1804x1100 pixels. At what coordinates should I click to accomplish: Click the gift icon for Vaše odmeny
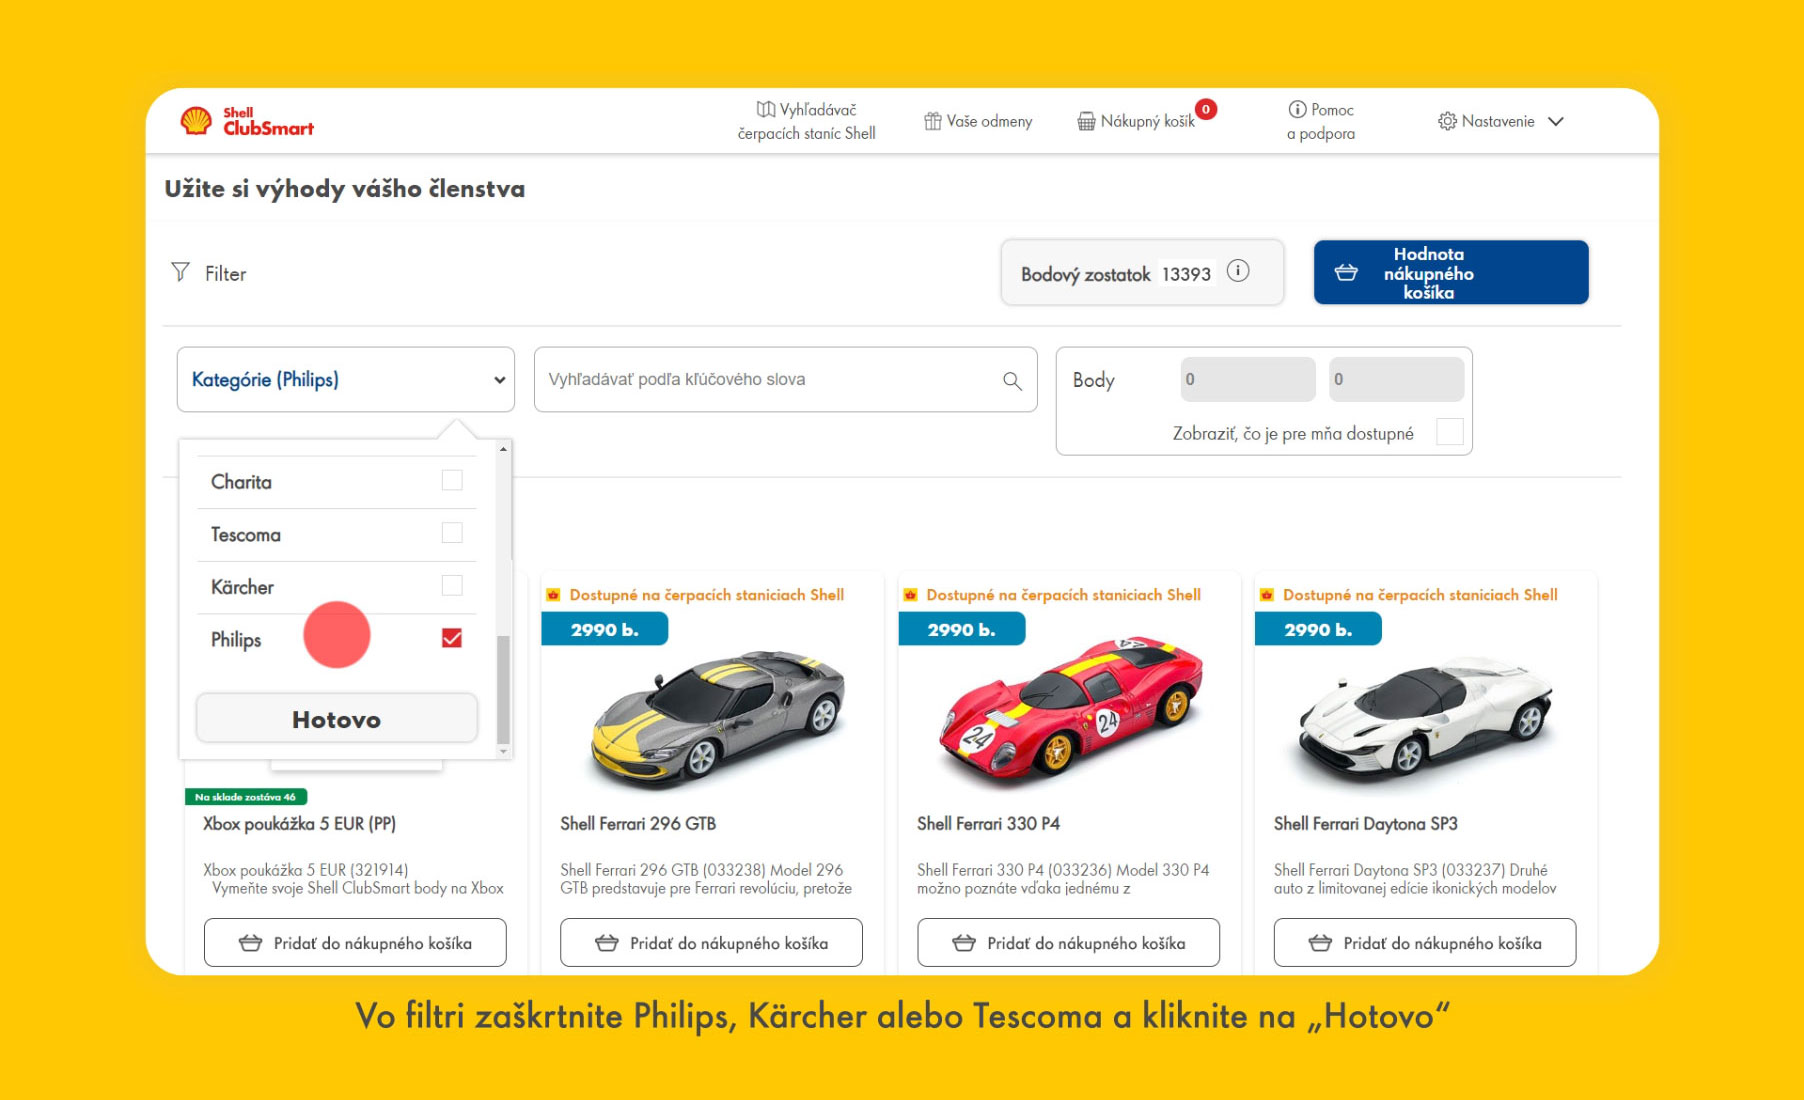933,121
